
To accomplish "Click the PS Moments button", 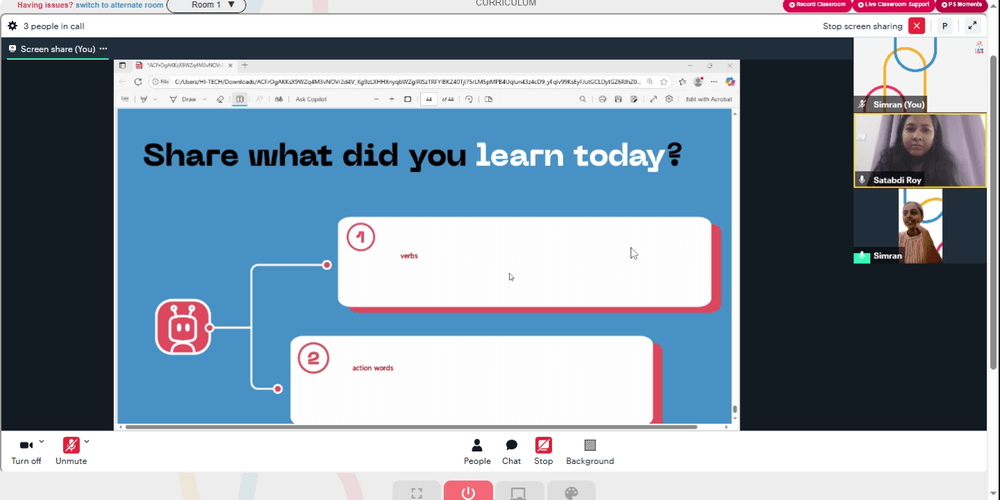I will coord(962,4).
